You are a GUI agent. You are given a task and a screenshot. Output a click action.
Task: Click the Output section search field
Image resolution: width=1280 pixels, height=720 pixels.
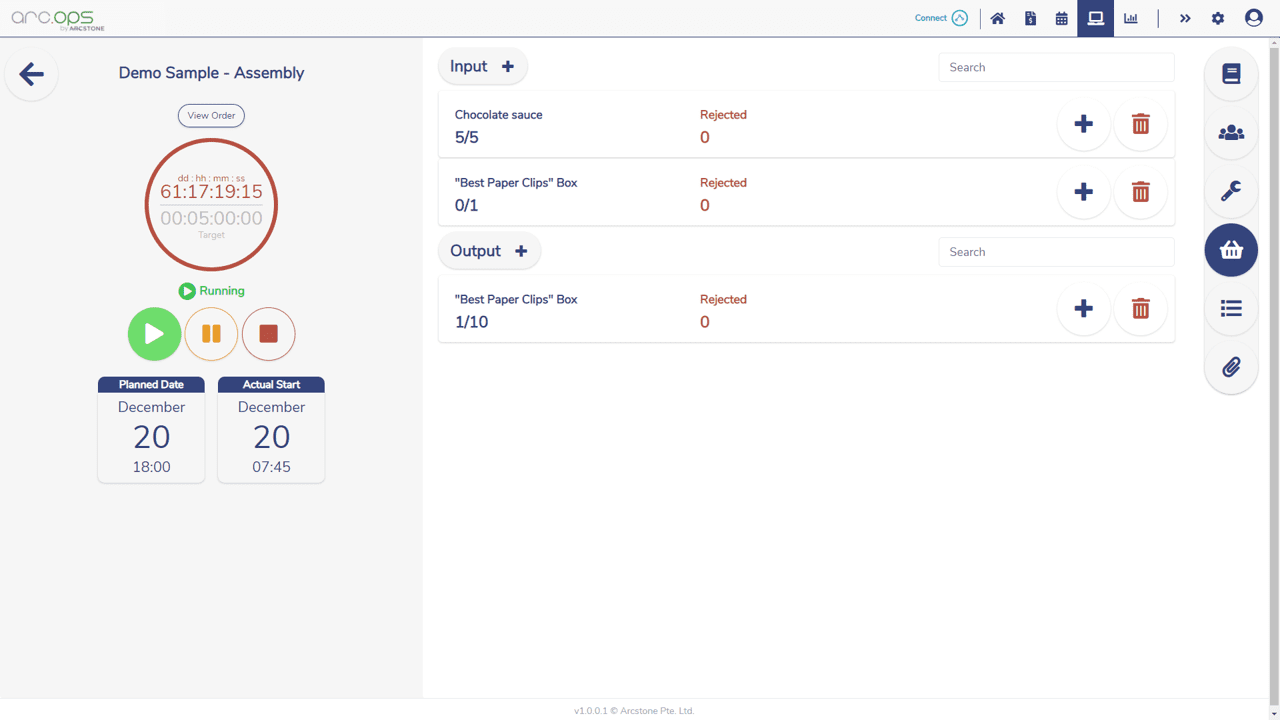pos(1056,252)
